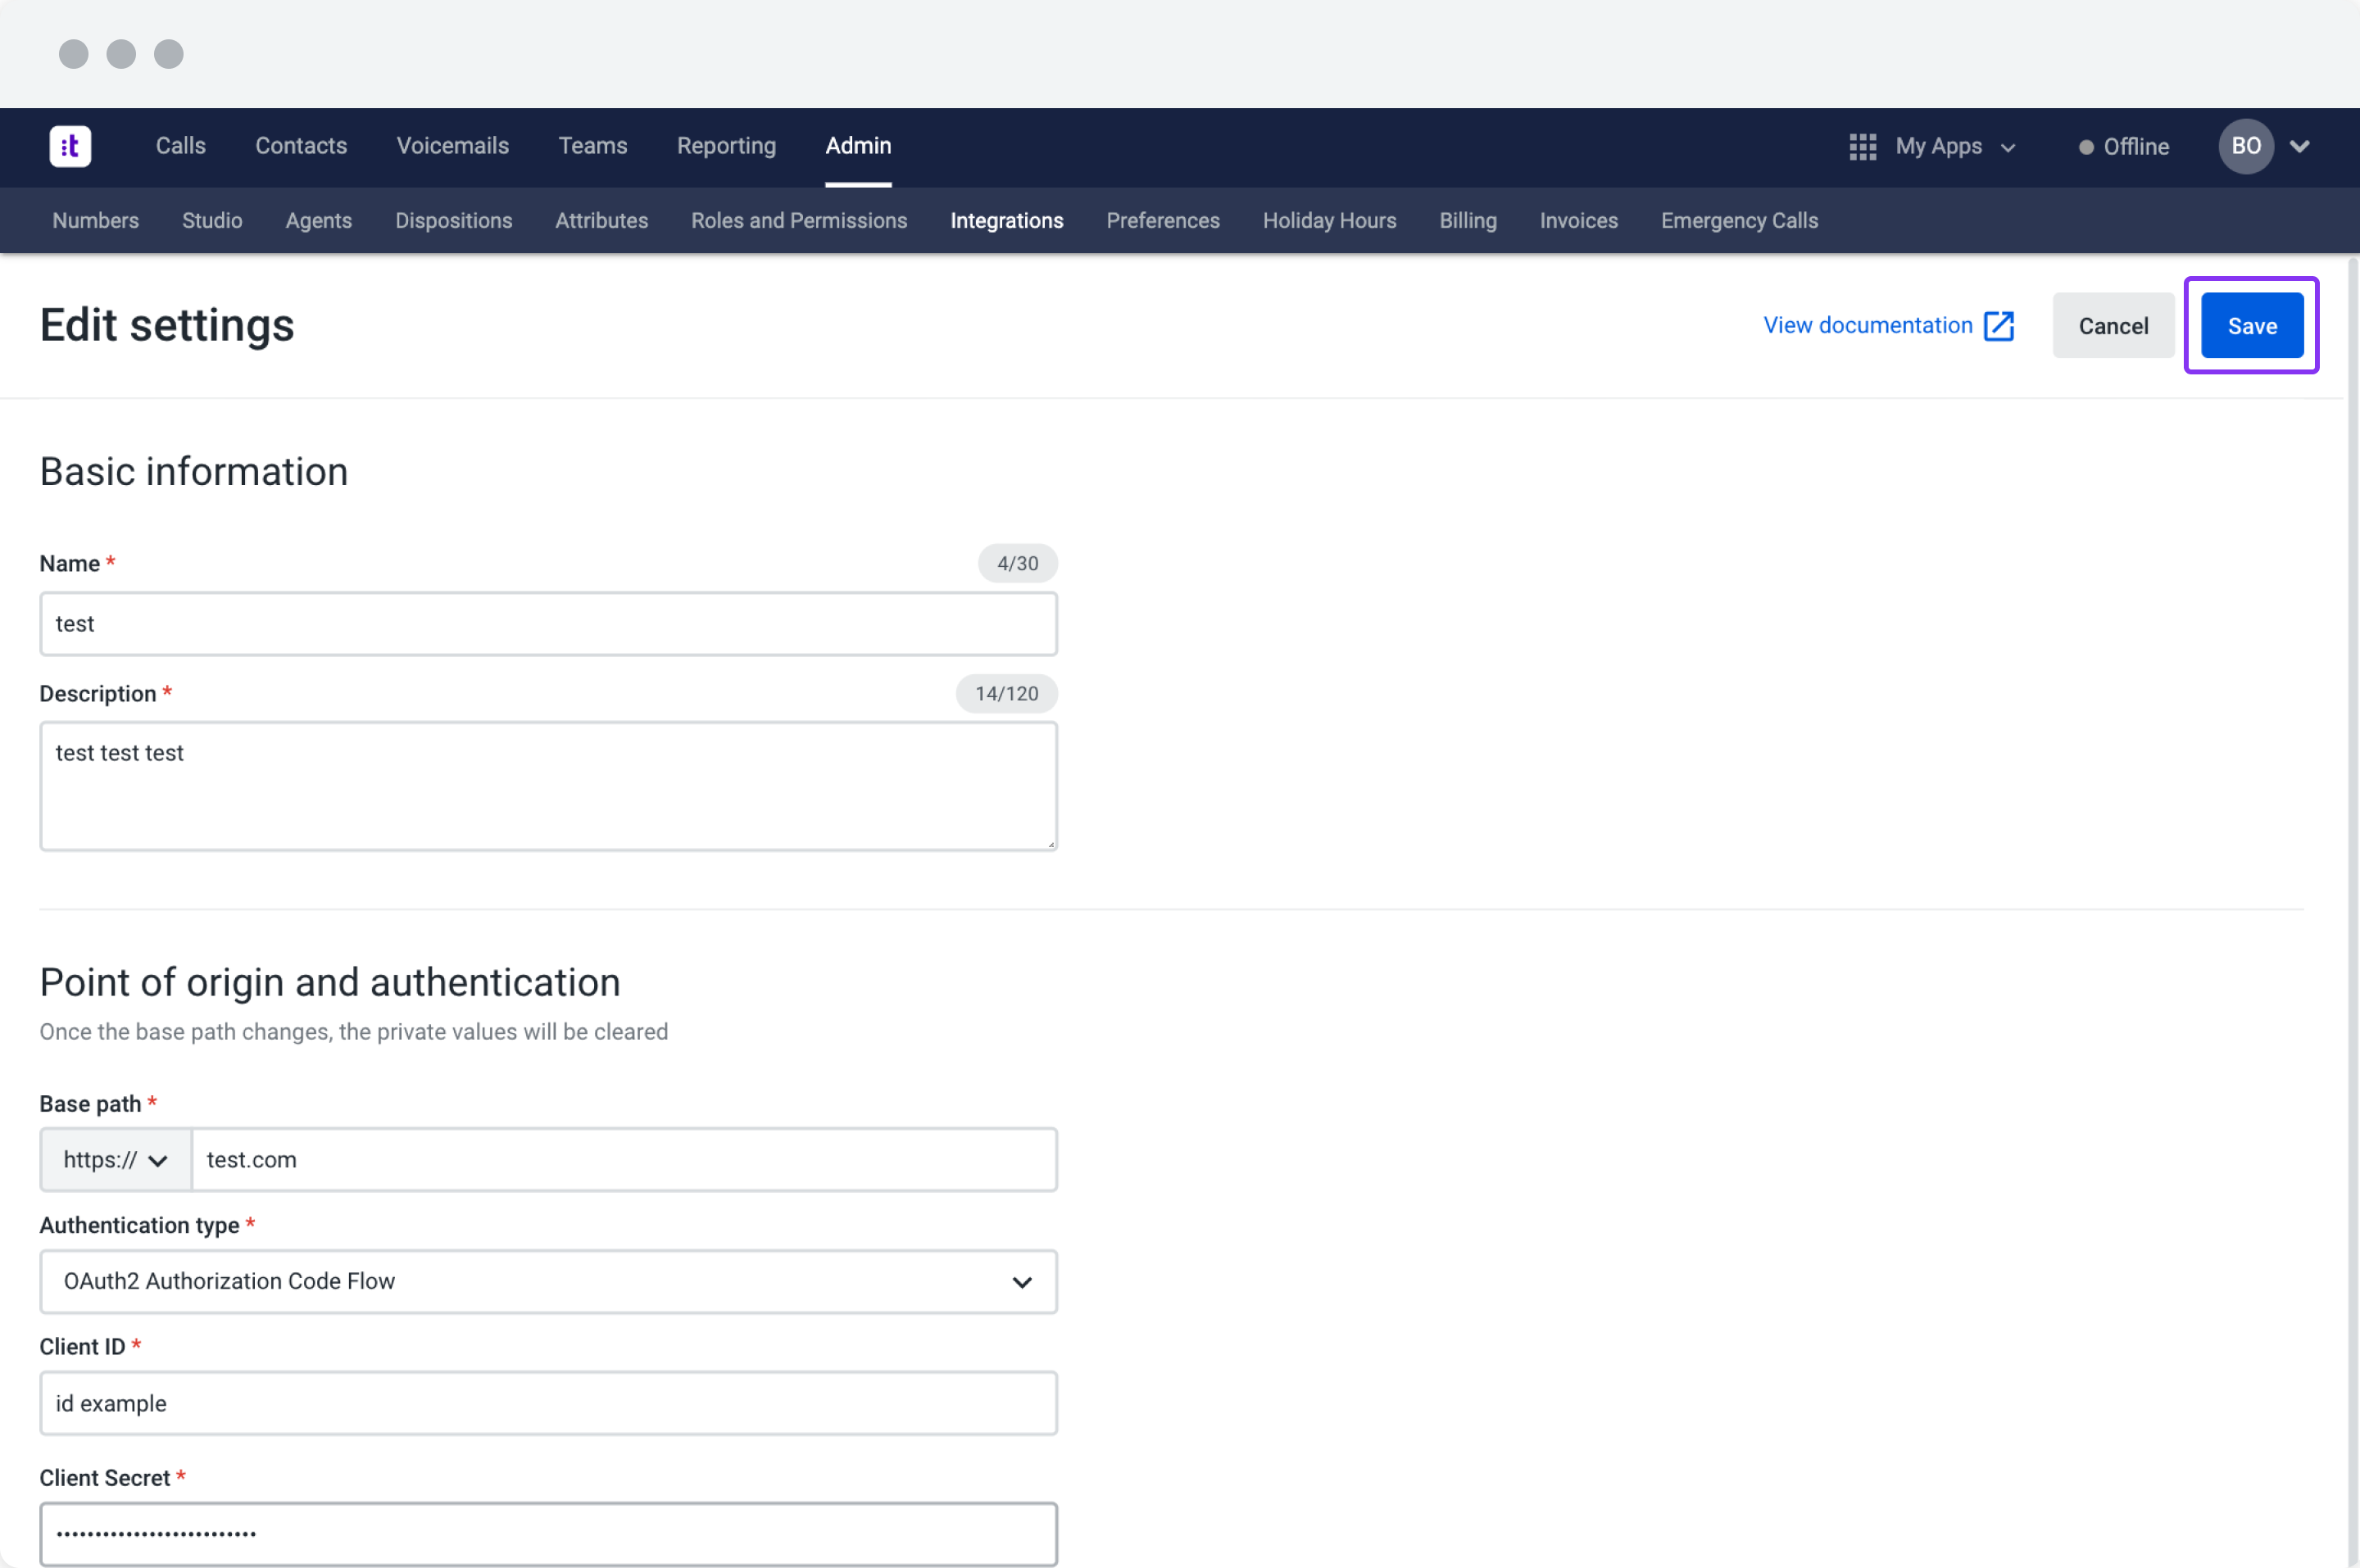The image size is (2360, 1568).
Task: Save the integration settings
Action: pos(2251,325)
